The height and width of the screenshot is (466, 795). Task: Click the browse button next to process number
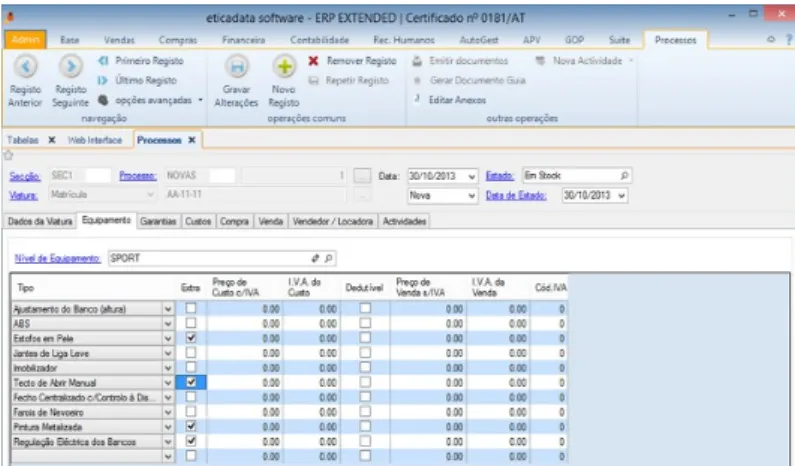tap(362, 176)
